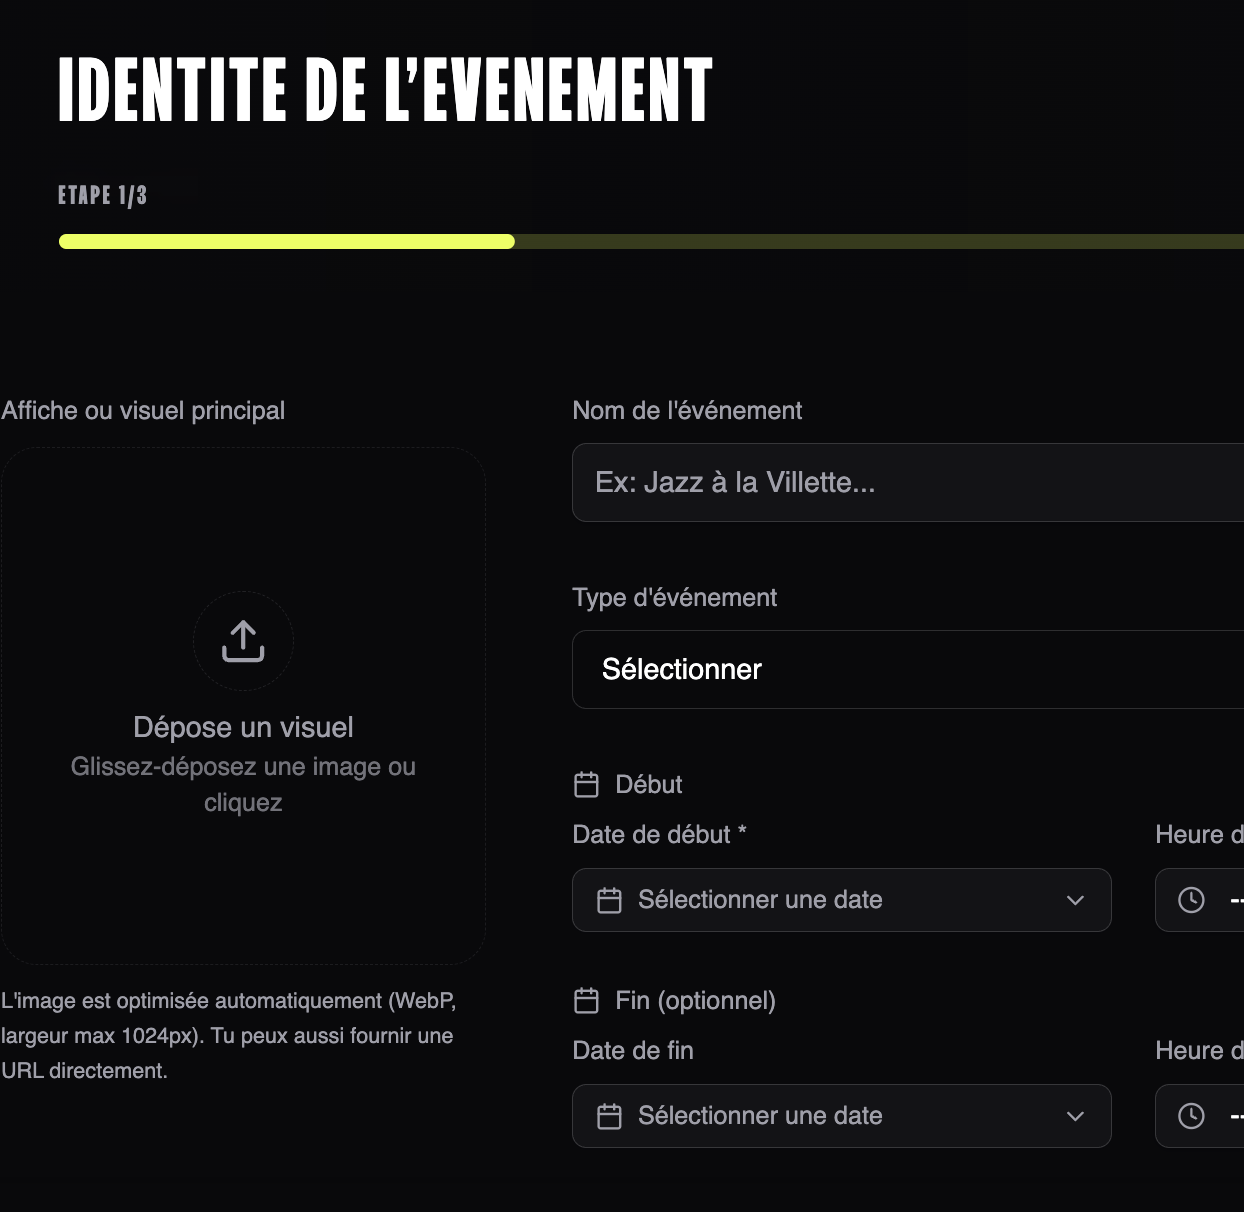The image size is (1244, 1212).
Task: Click the upload arrow icon in drop zone
Action: (x=243, y=641)
